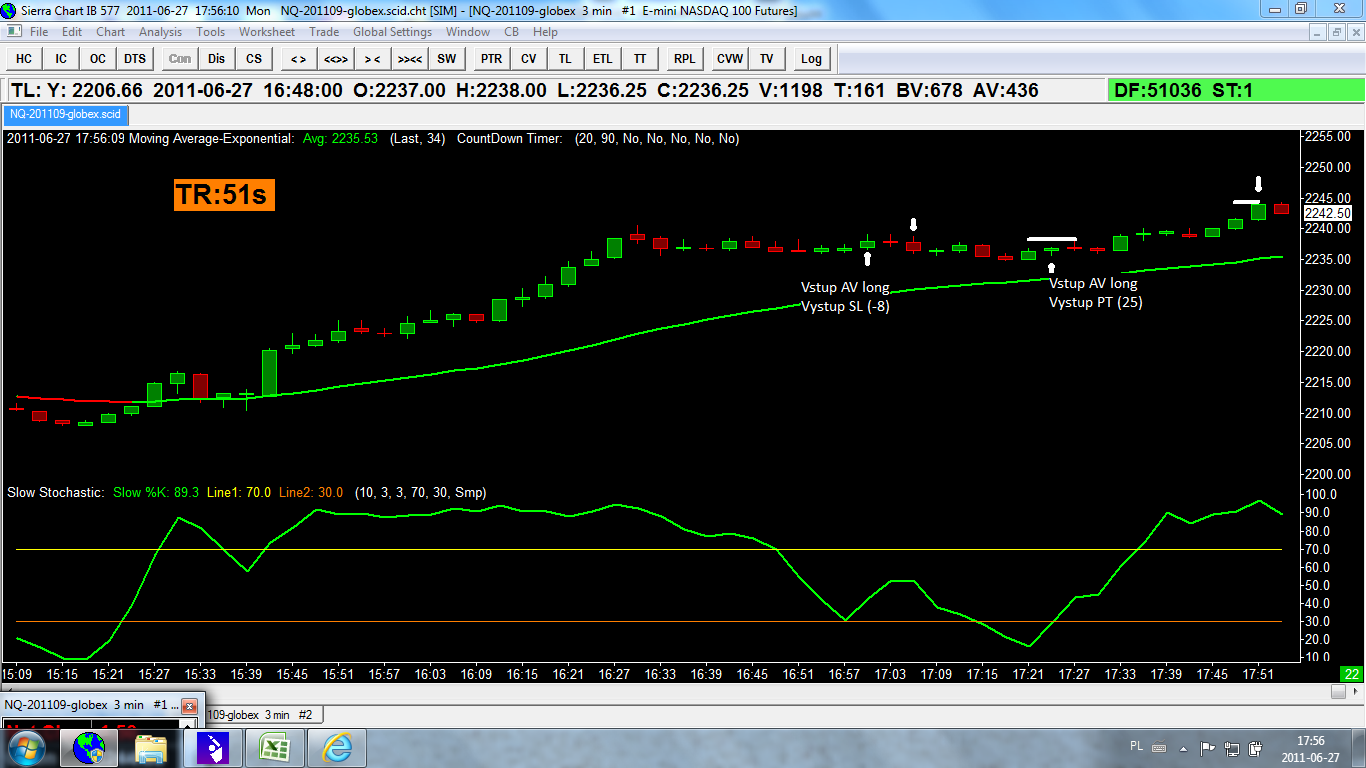Screen dimensions: 1366x768
Task: Click the TV toolbar button
Action: coord(767,59)
